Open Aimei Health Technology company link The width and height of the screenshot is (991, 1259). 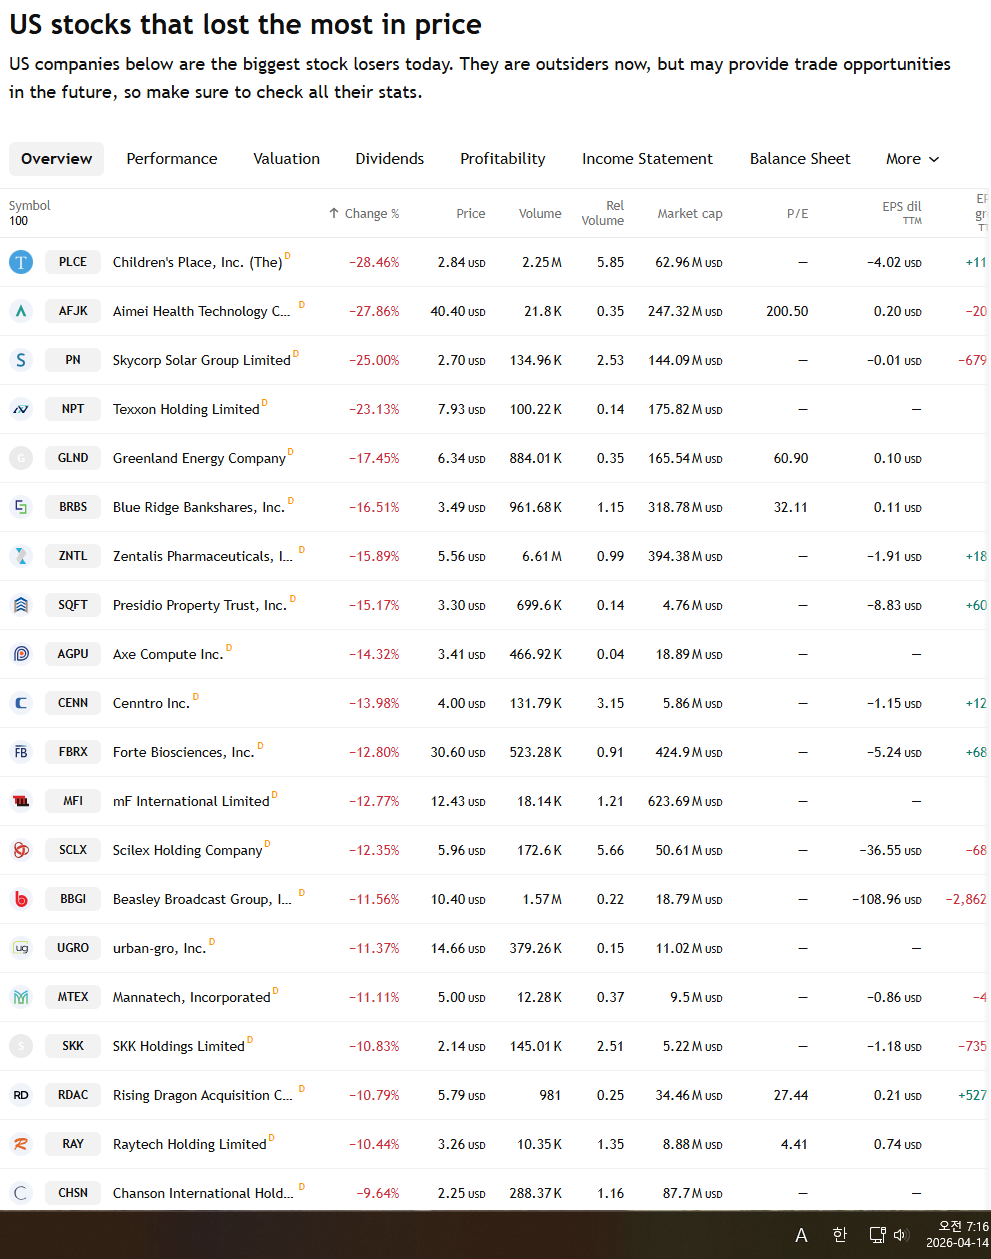pos(201,311)
